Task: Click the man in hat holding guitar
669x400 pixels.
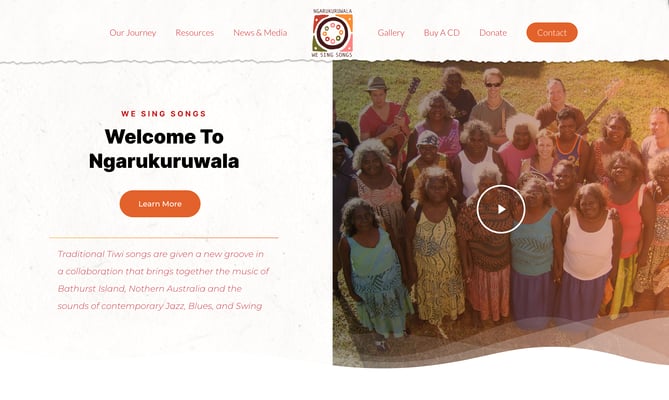Action: 381,111
